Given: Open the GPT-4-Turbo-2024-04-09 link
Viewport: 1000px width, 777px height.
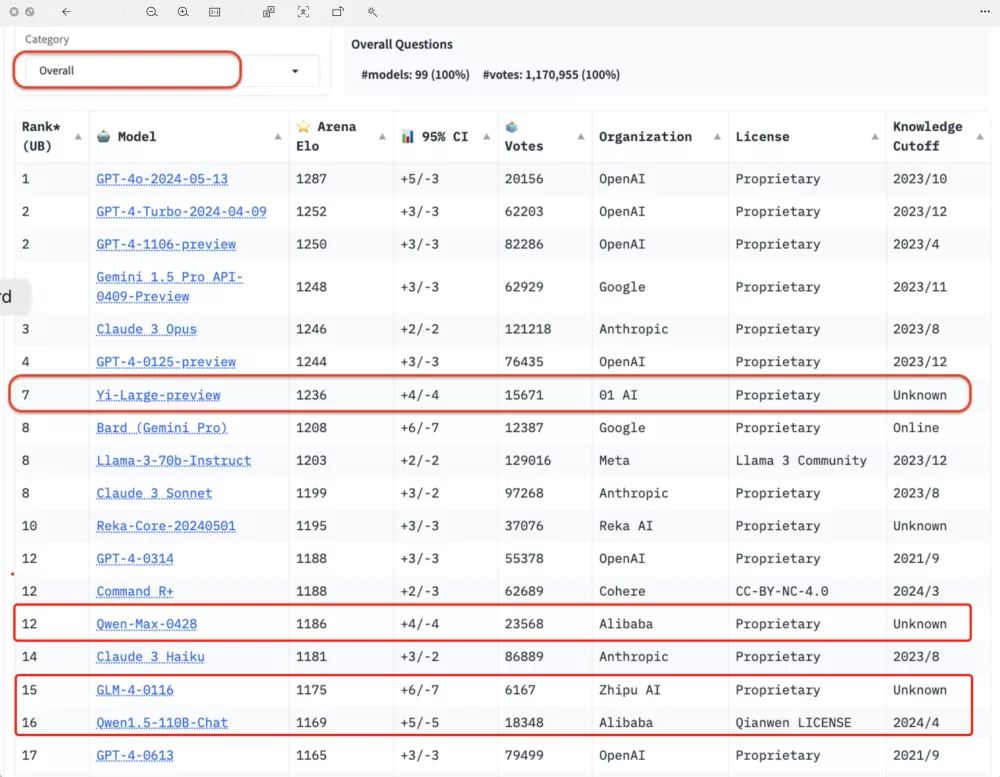Looking at the screenshot, I should 181,211.
